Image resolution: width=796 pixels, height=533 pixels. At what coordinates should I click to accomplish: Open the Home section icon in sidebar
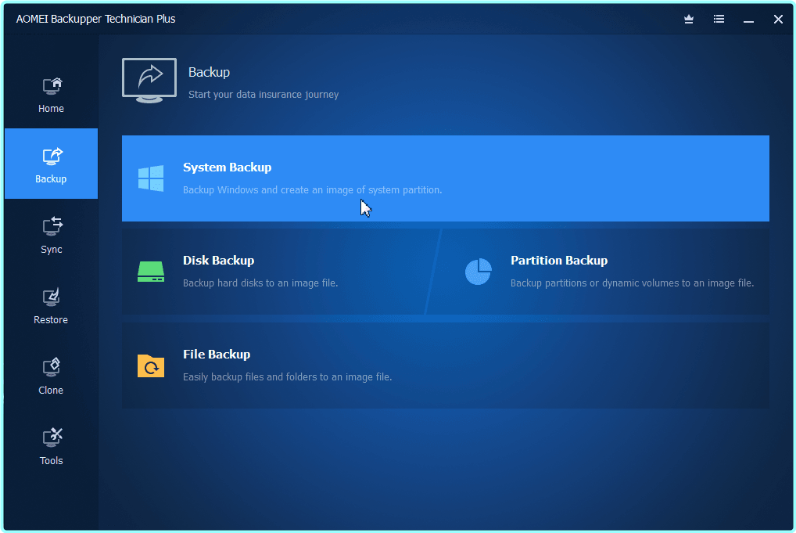click(52, 86)
